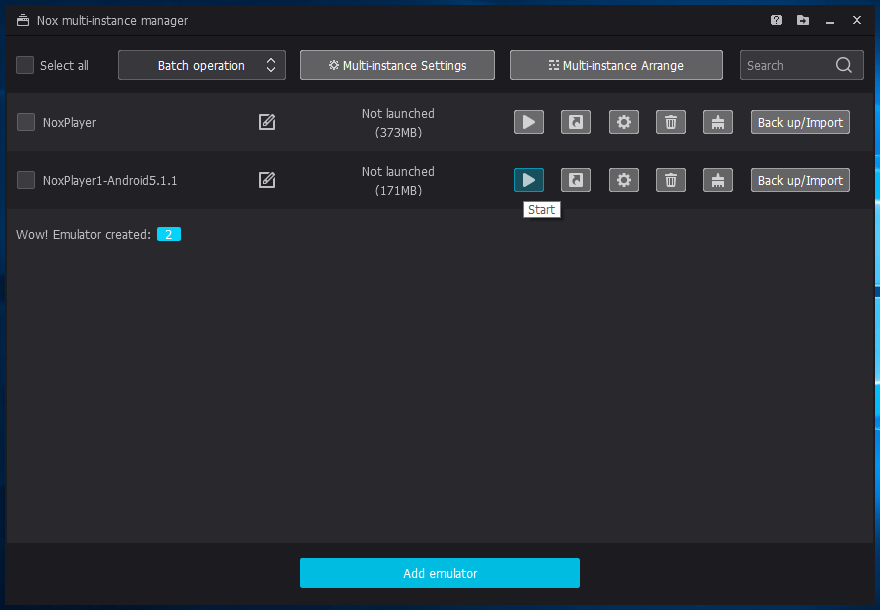Screen dimensions: 880x610
Task: Edit the NoxPlayer1-Android5.1.1 name
Action: pyautogui.click(x=267, y=180)
